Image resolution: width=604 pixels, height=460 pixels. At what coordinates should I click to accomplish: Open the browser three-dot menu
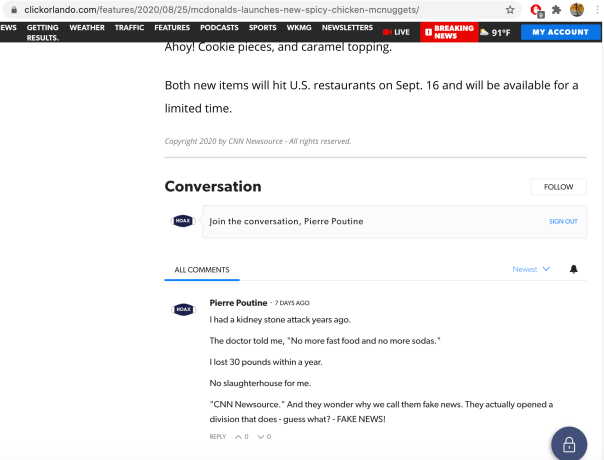coord(597,10)
